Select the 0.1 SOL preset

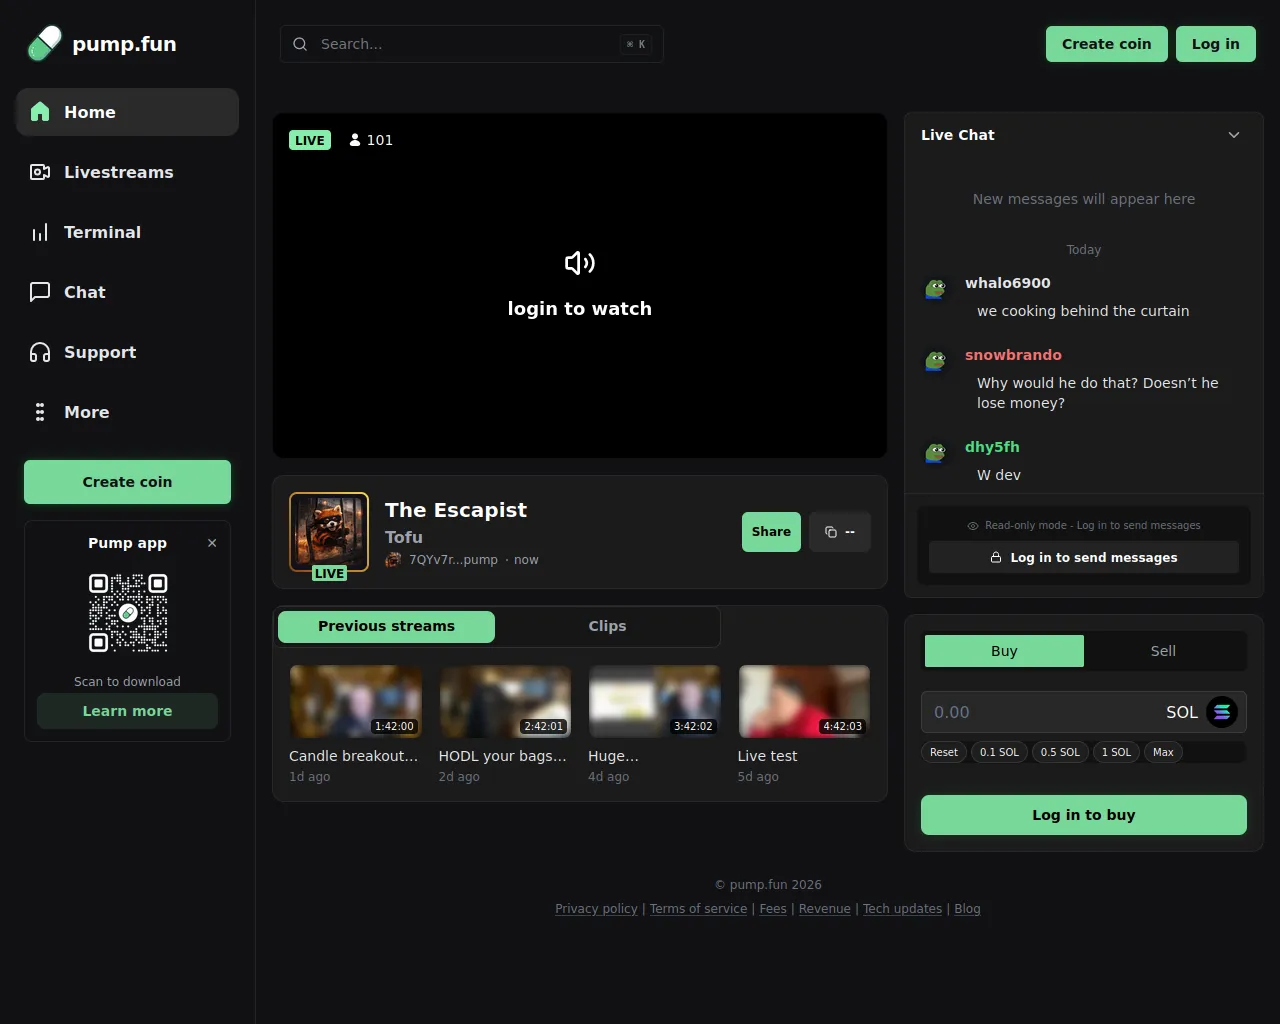point(999,752)
